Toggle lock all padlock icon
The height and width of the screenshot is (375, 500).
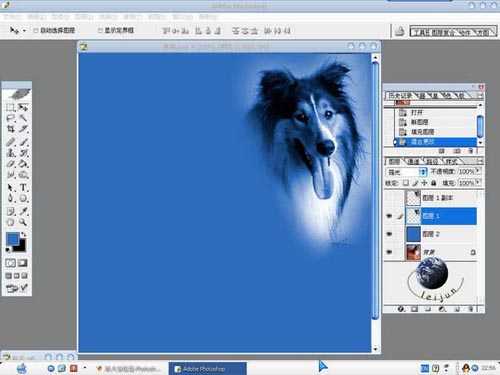[434, 183]
